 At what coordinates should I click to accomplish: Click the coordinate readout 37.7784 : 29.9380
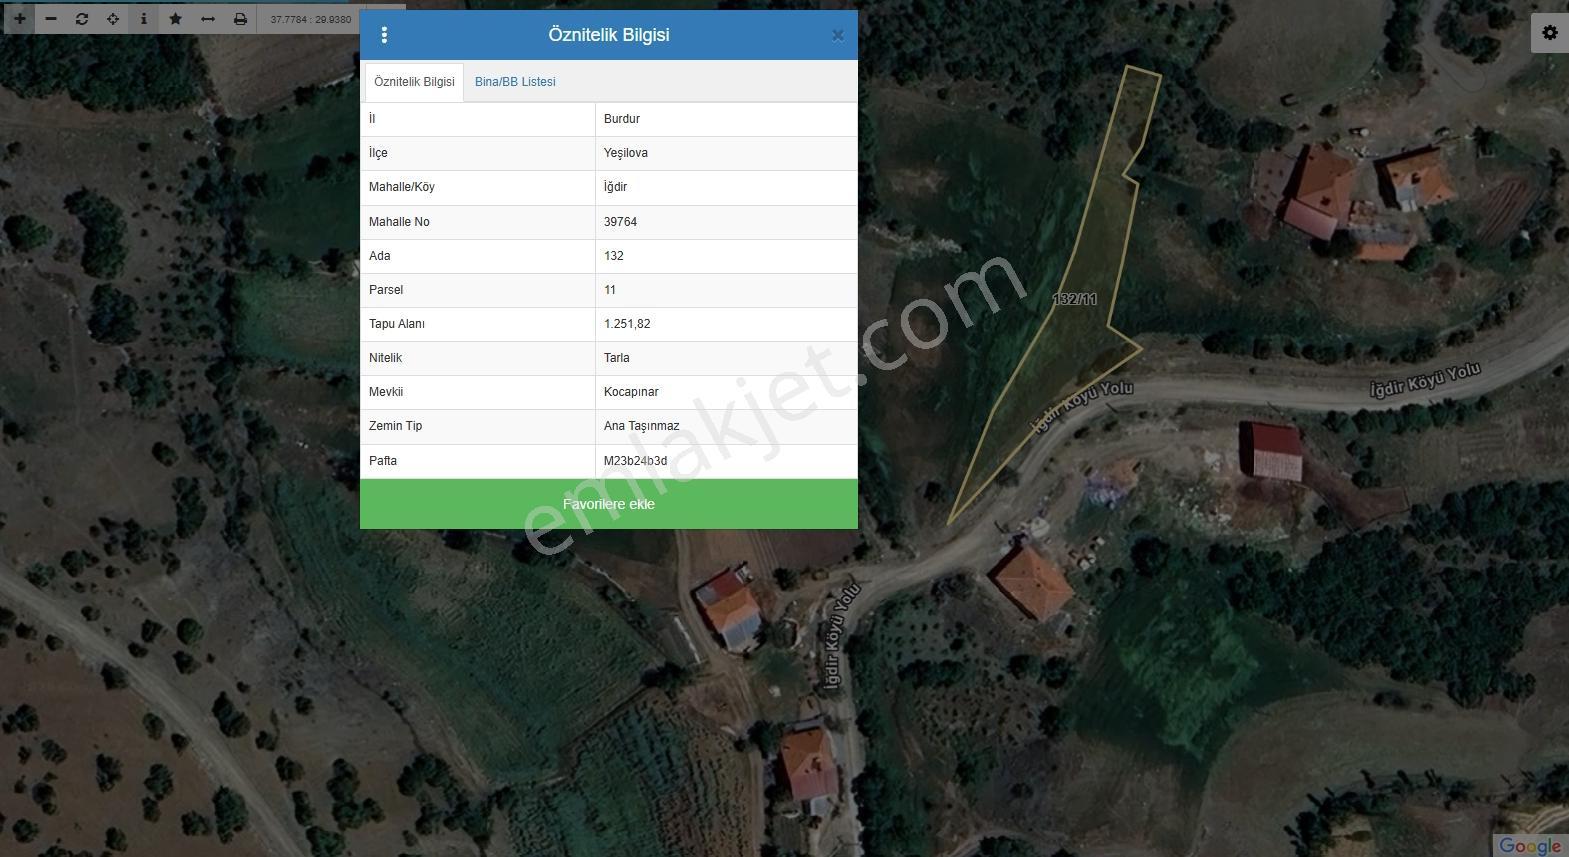coord(311,19)
